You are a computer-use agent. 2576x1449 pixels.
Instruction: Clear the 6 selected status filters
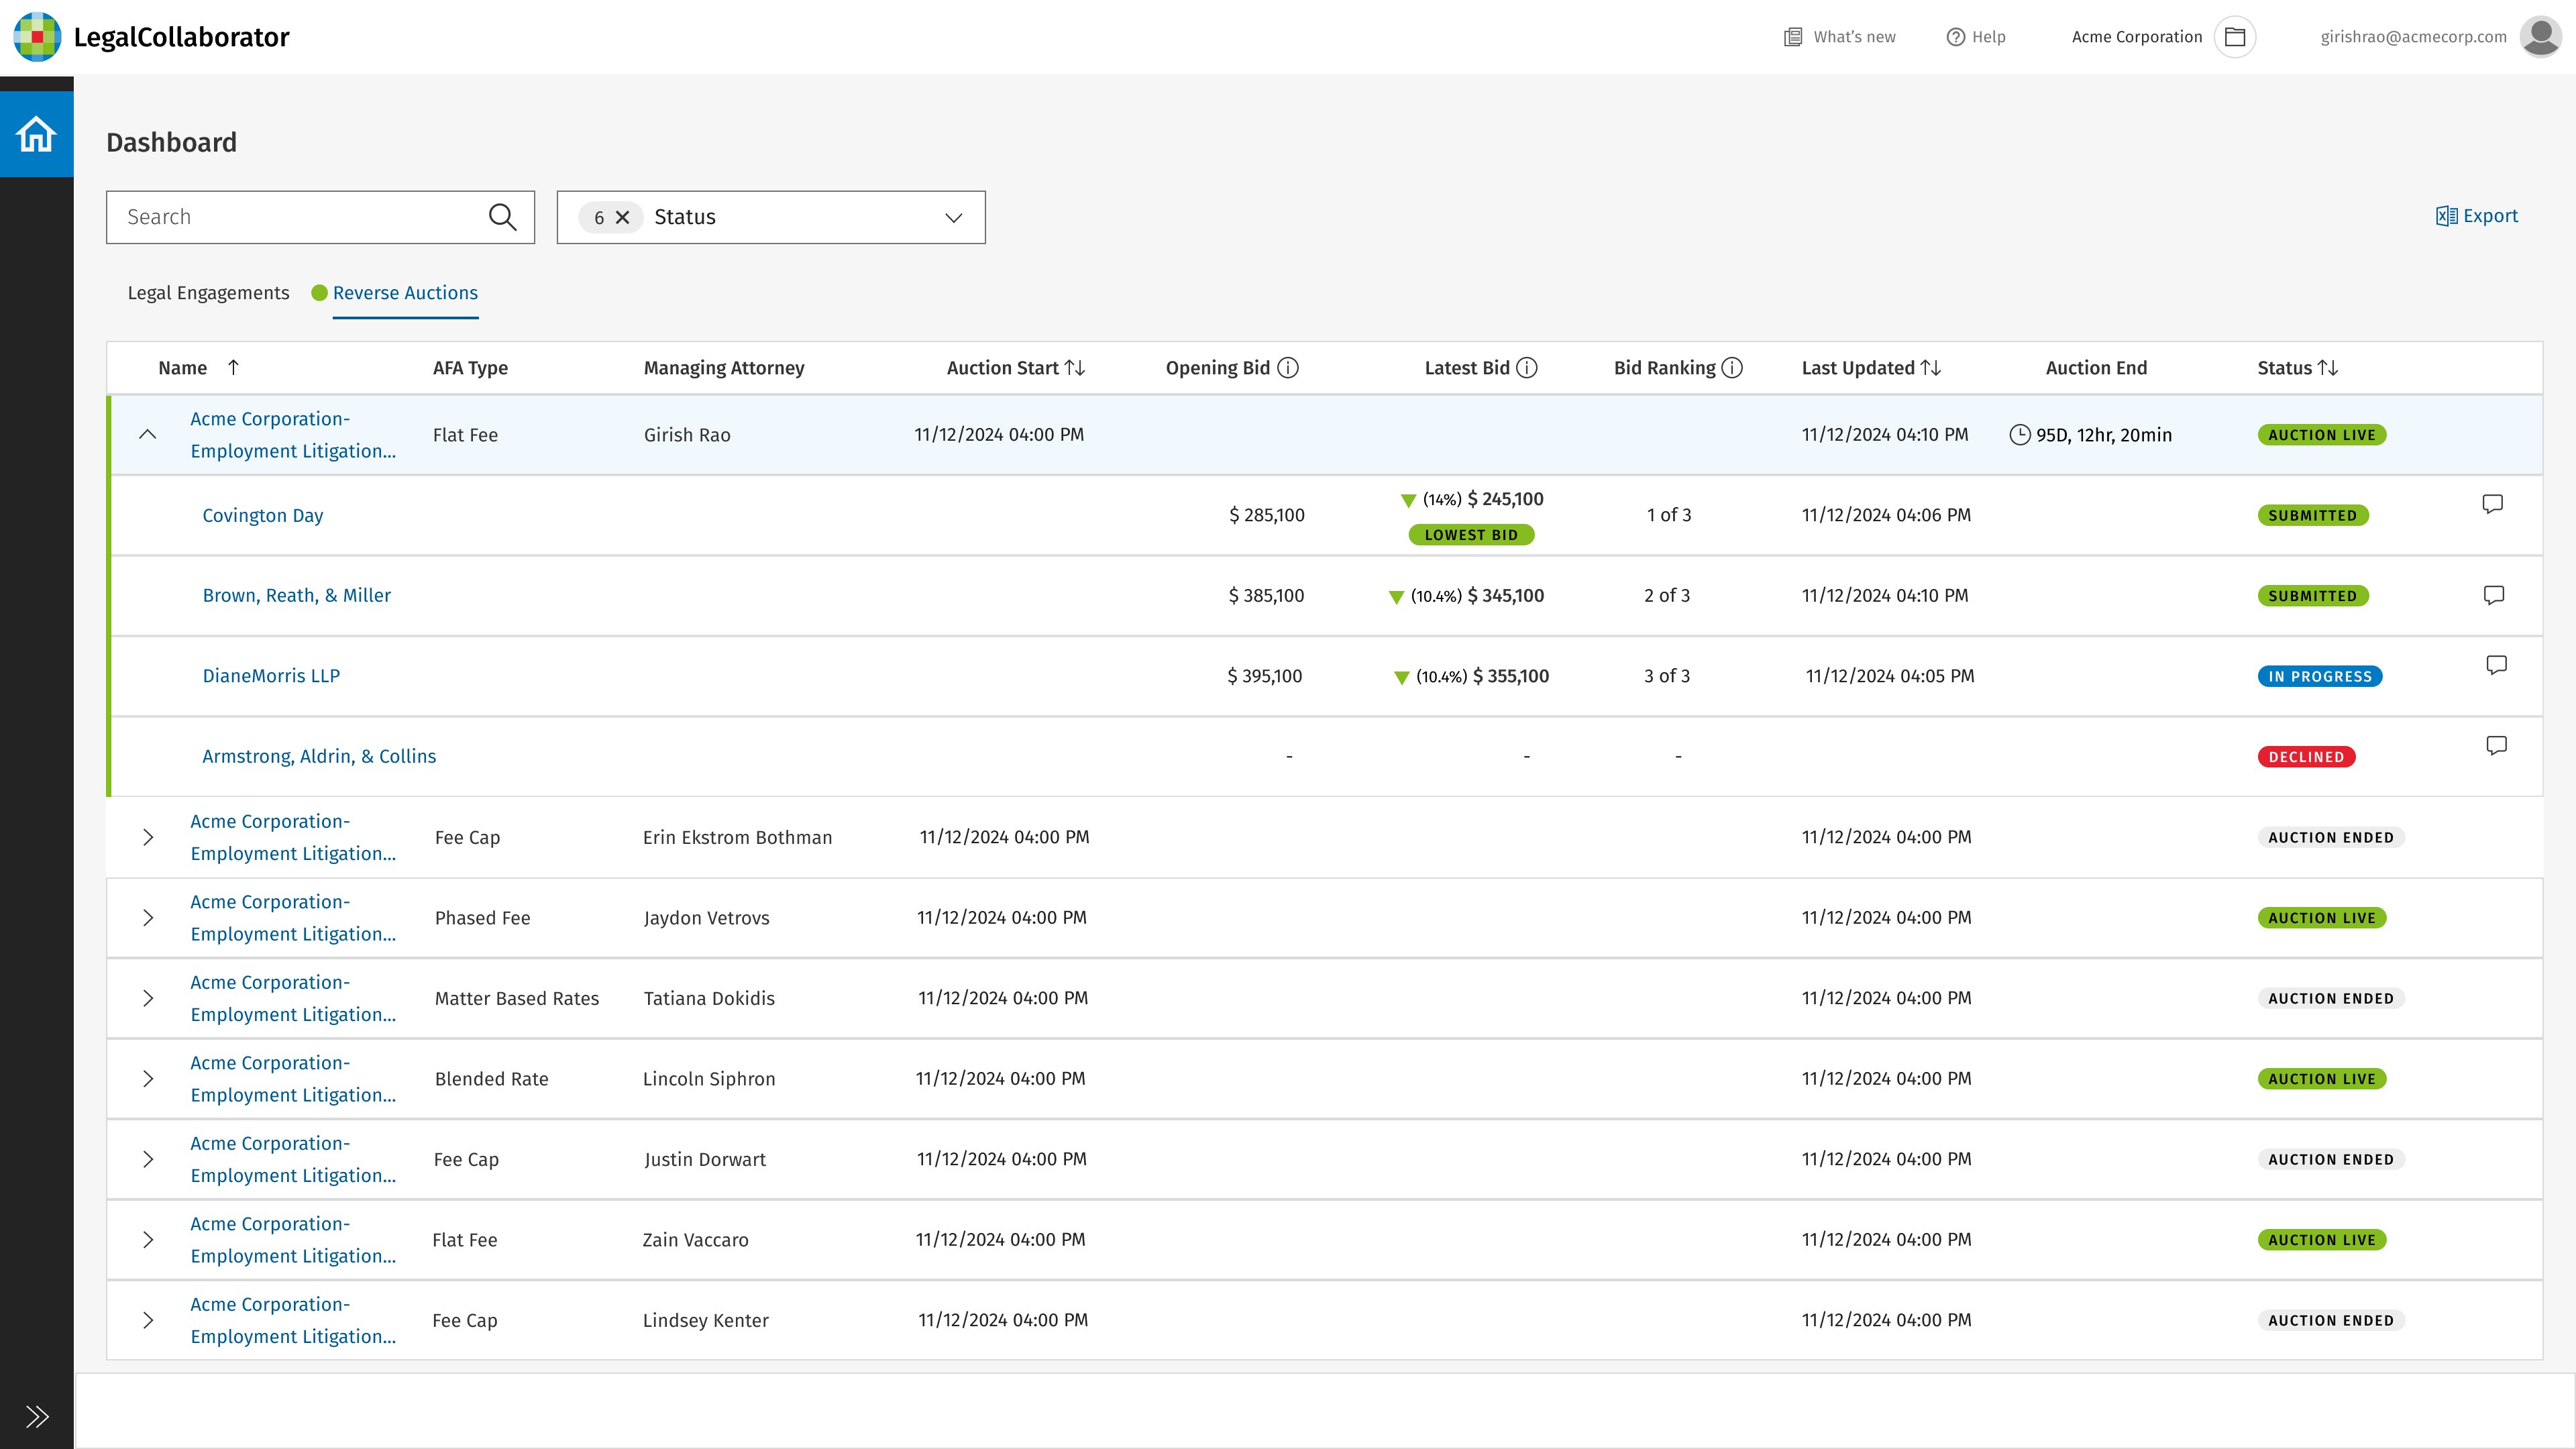pyautogui.click(x=622, y=217)
